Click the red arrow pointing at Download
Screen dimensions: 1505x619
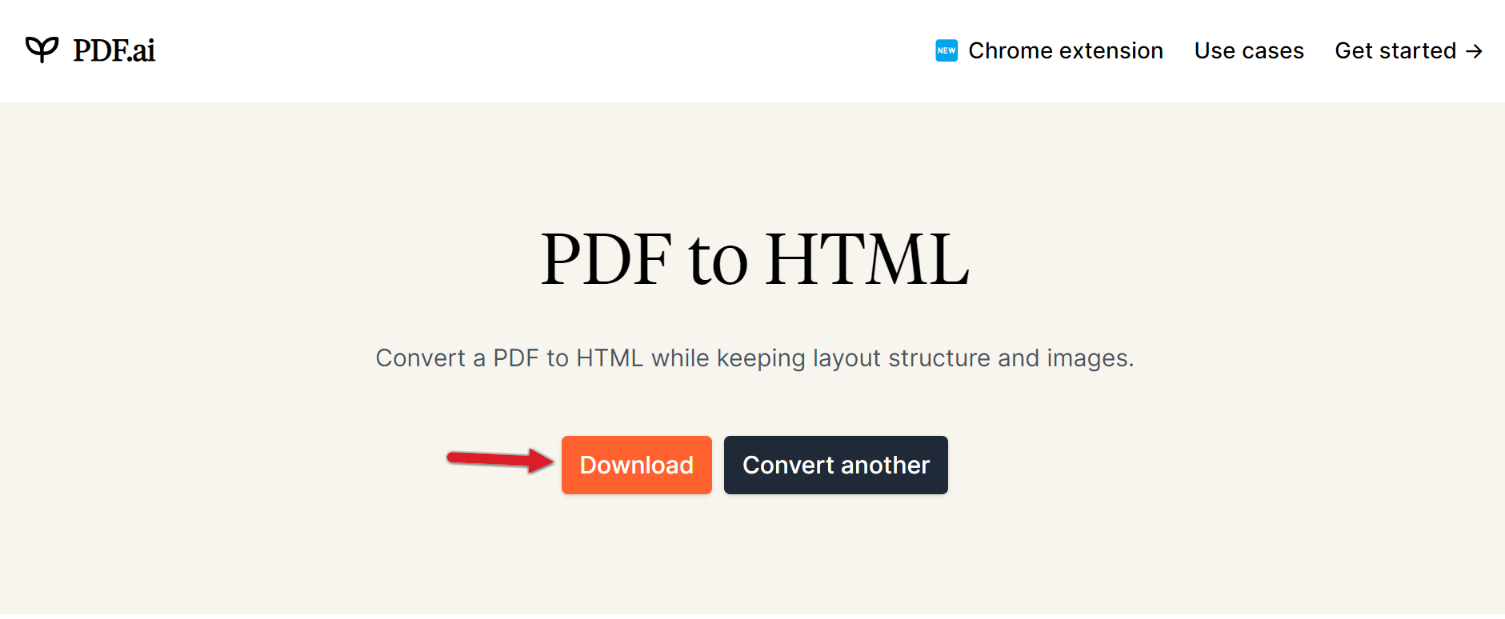click(499, 460)
